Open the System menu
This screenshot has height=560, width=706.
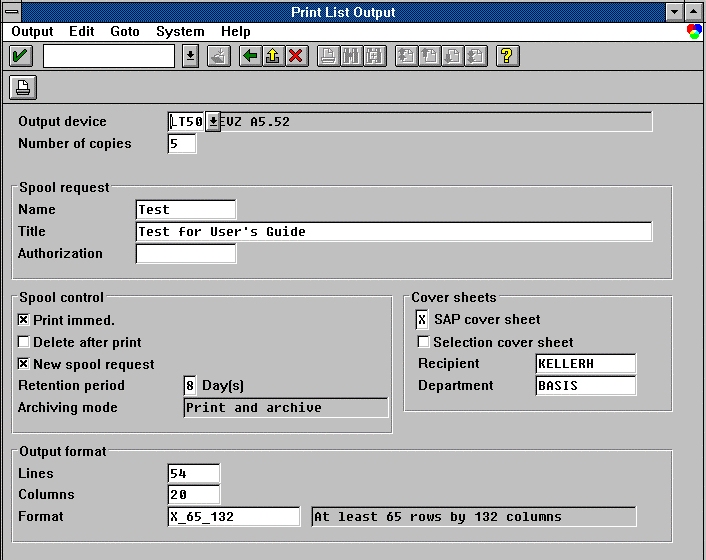(180, 32)
